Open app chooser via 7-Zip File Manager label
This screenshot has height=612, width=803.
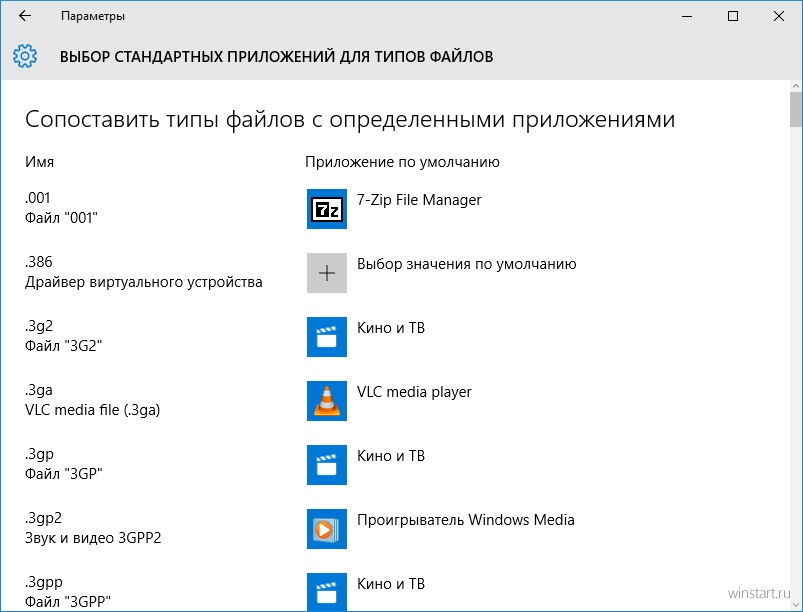[419, 200]
